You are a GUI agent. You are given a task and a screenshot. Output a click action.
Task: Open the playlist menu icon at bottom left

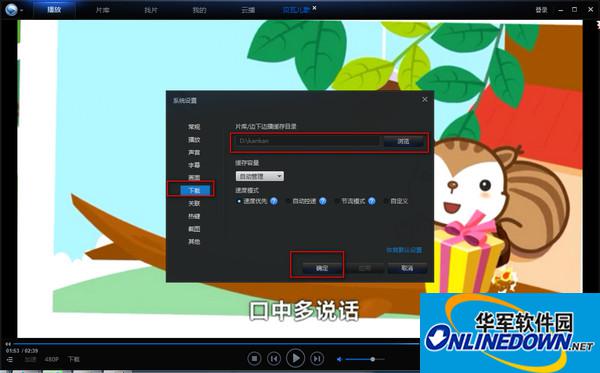tap(10, 360)
